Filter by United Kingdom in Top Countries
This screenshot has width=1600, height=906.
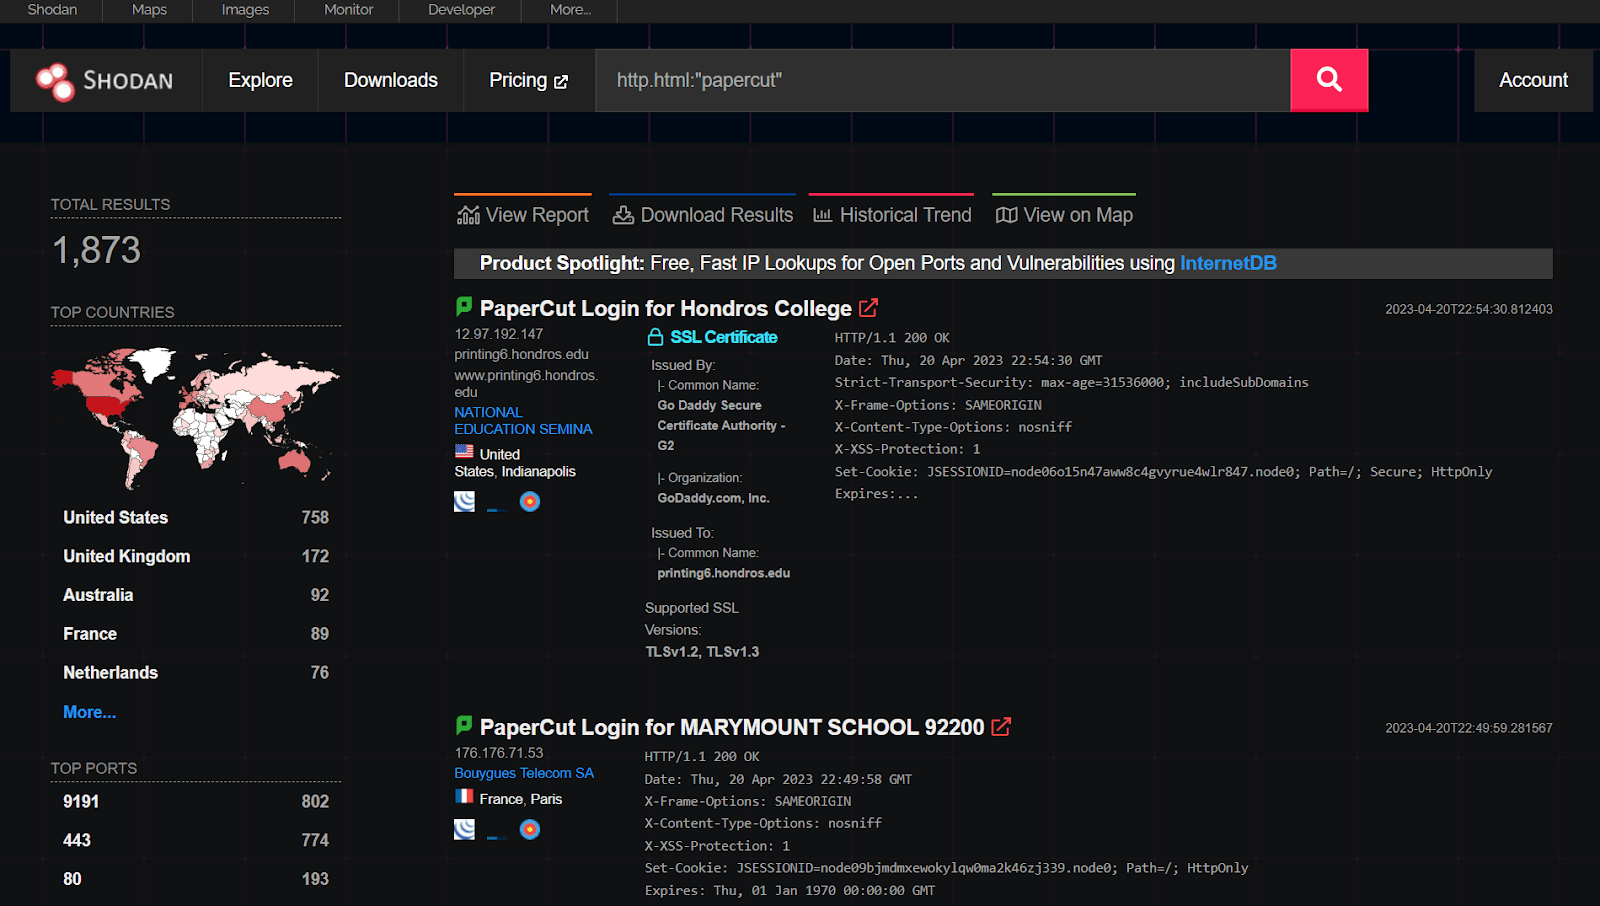click(x=196, y=556)
